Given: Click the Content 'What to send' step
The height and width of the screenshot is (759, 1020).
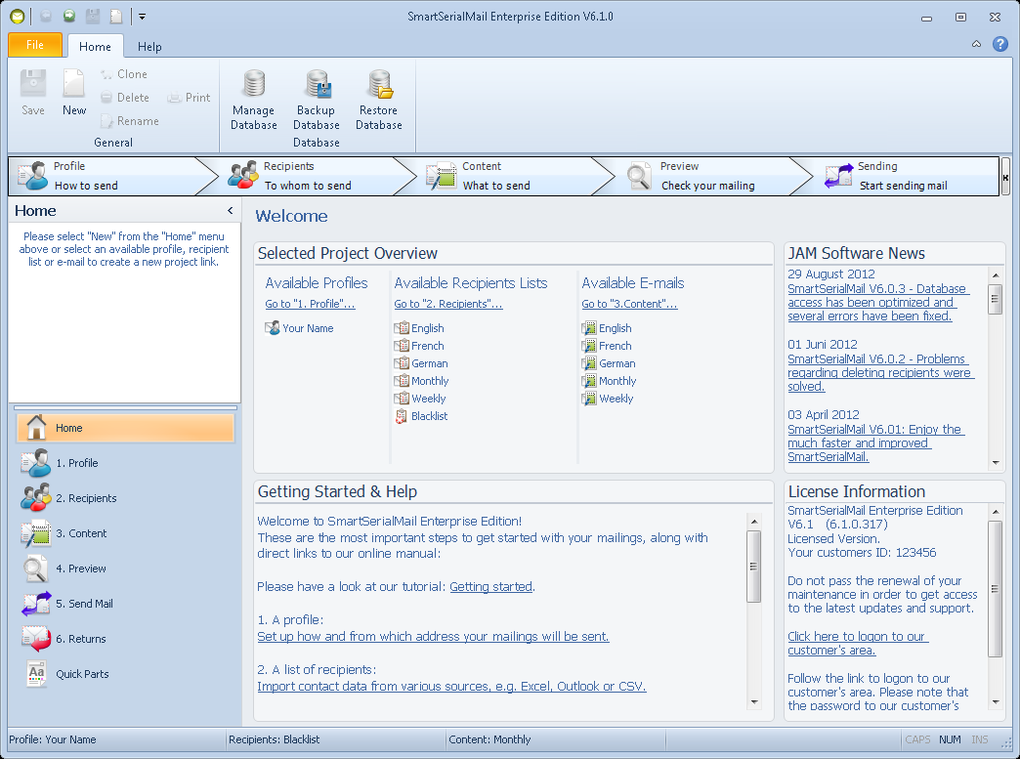Looking at the screenshot, I should (x=511, y=176).
